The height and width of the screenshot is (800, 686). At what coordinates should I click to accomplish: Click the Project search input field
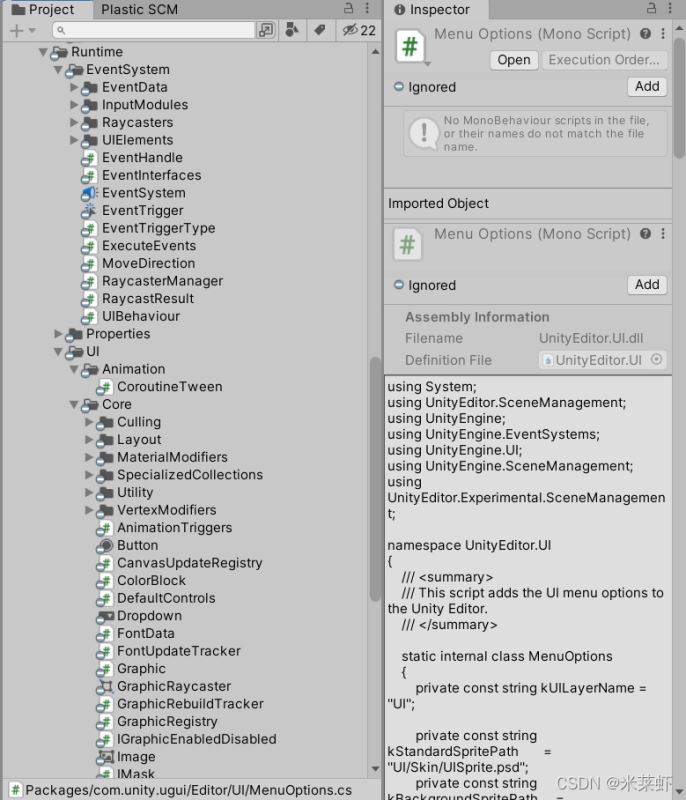click(x=153, y=30)
